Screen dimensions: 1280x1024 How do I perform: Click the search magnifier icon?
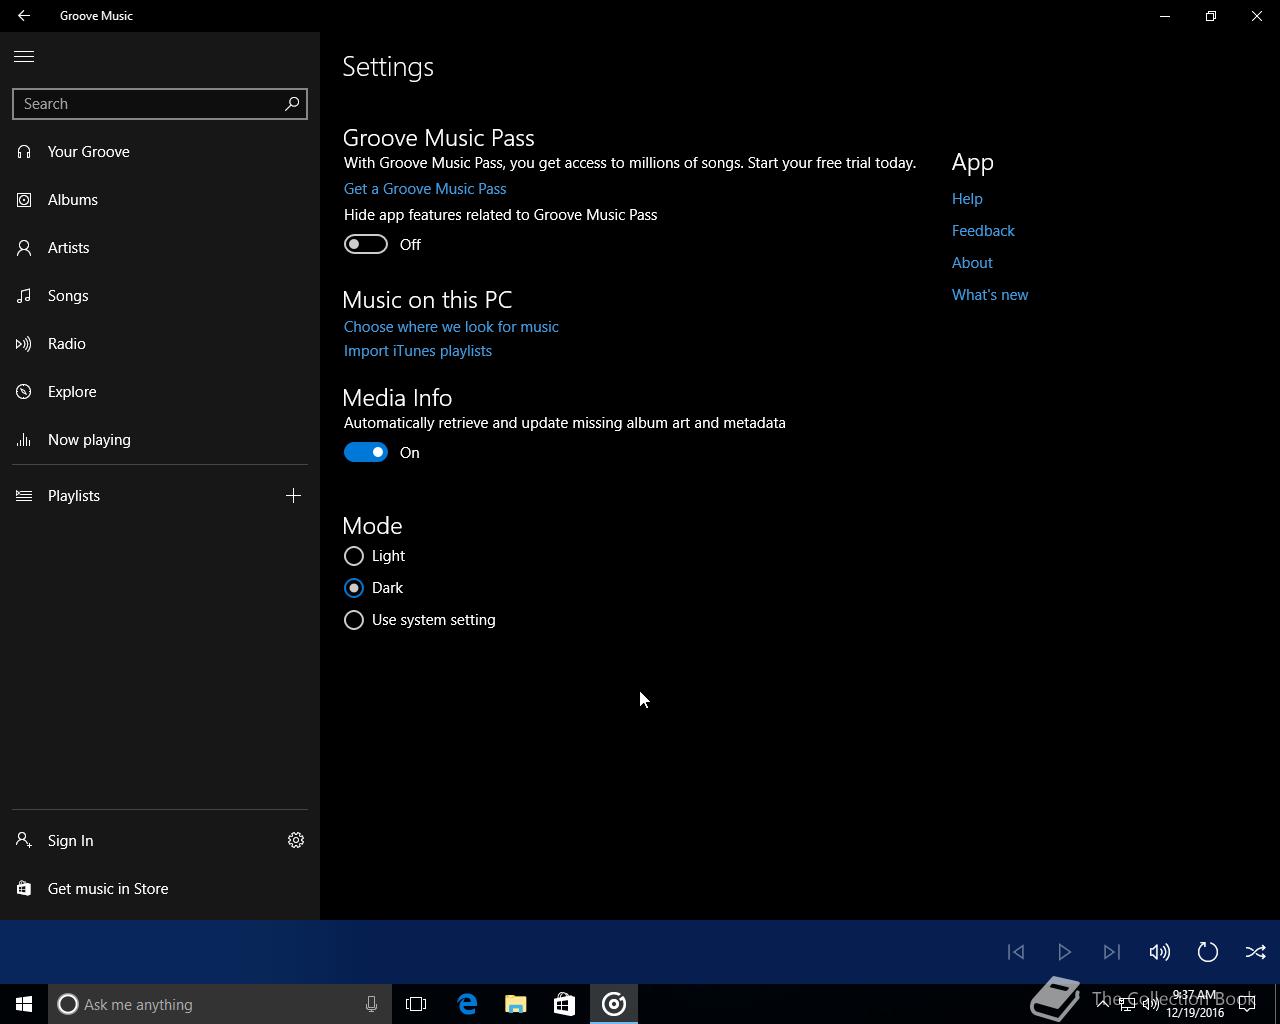292,104
